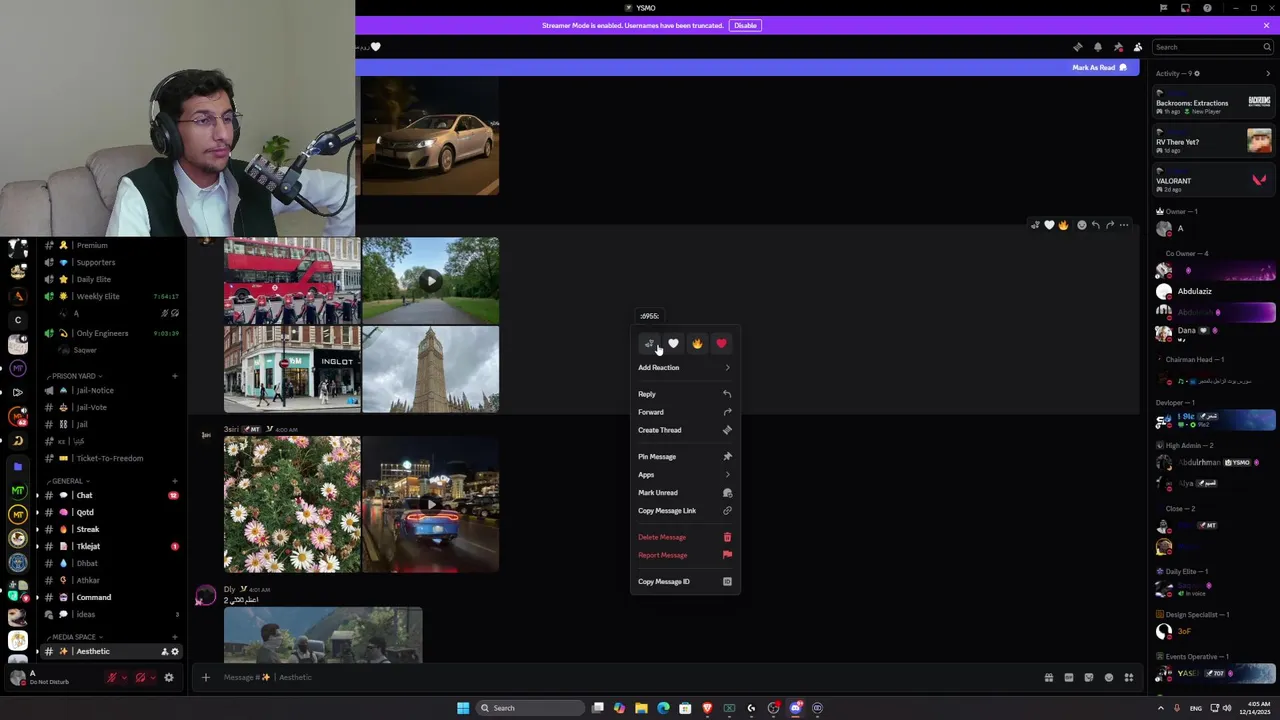The height and width of the screenshot is (720, 1280).
Task: Click the forward arrow on message hover bar
Action: [1110, 225]
